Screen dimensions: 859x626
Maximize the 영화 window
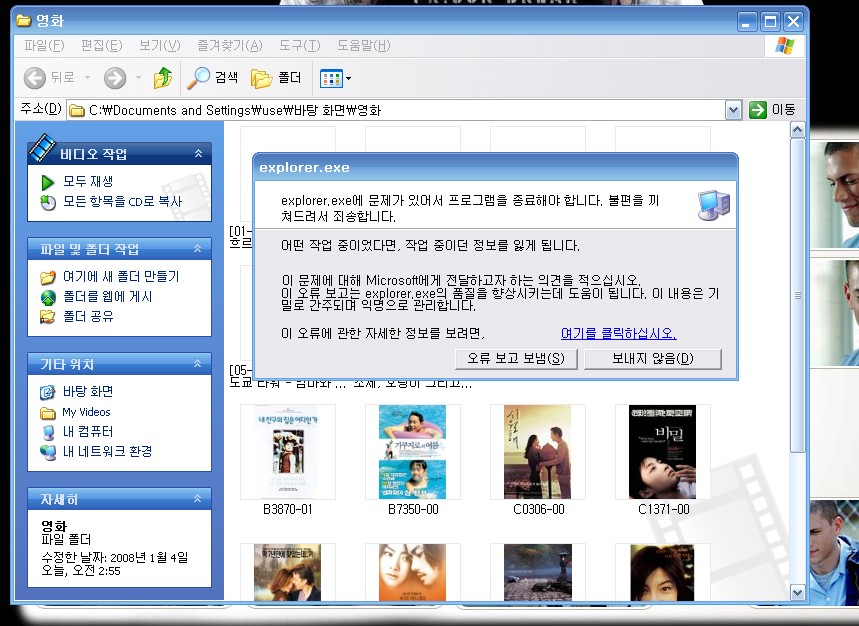coord(770,22)
